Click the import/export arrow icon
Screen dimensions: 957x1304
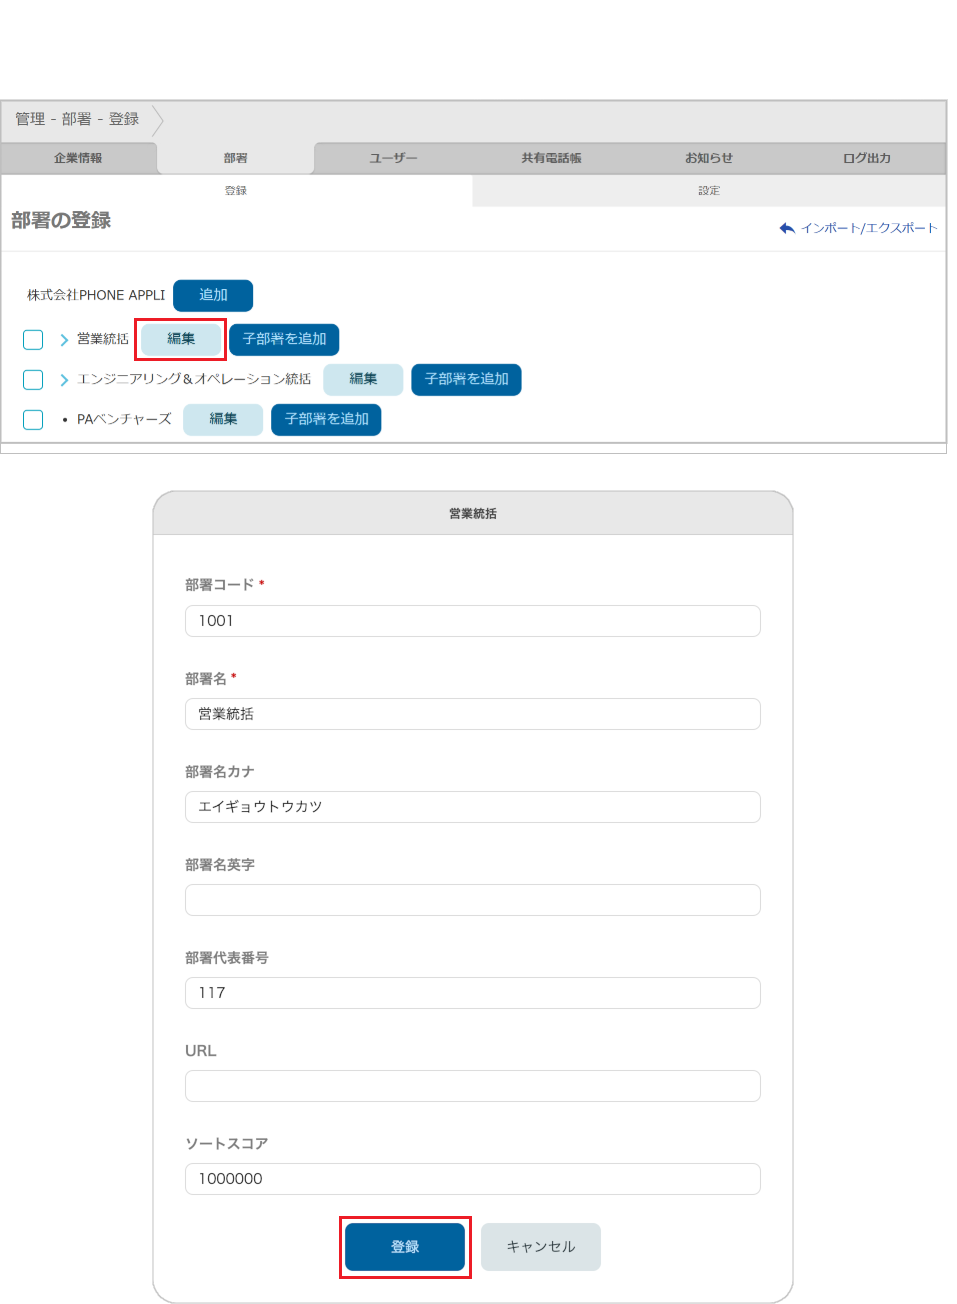[x=788, y=228]
